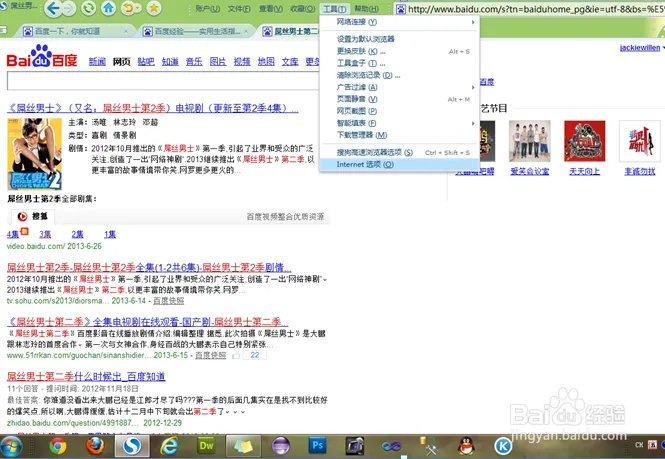Open the 图片 link in Baidu nav

[x=218, y=62]
